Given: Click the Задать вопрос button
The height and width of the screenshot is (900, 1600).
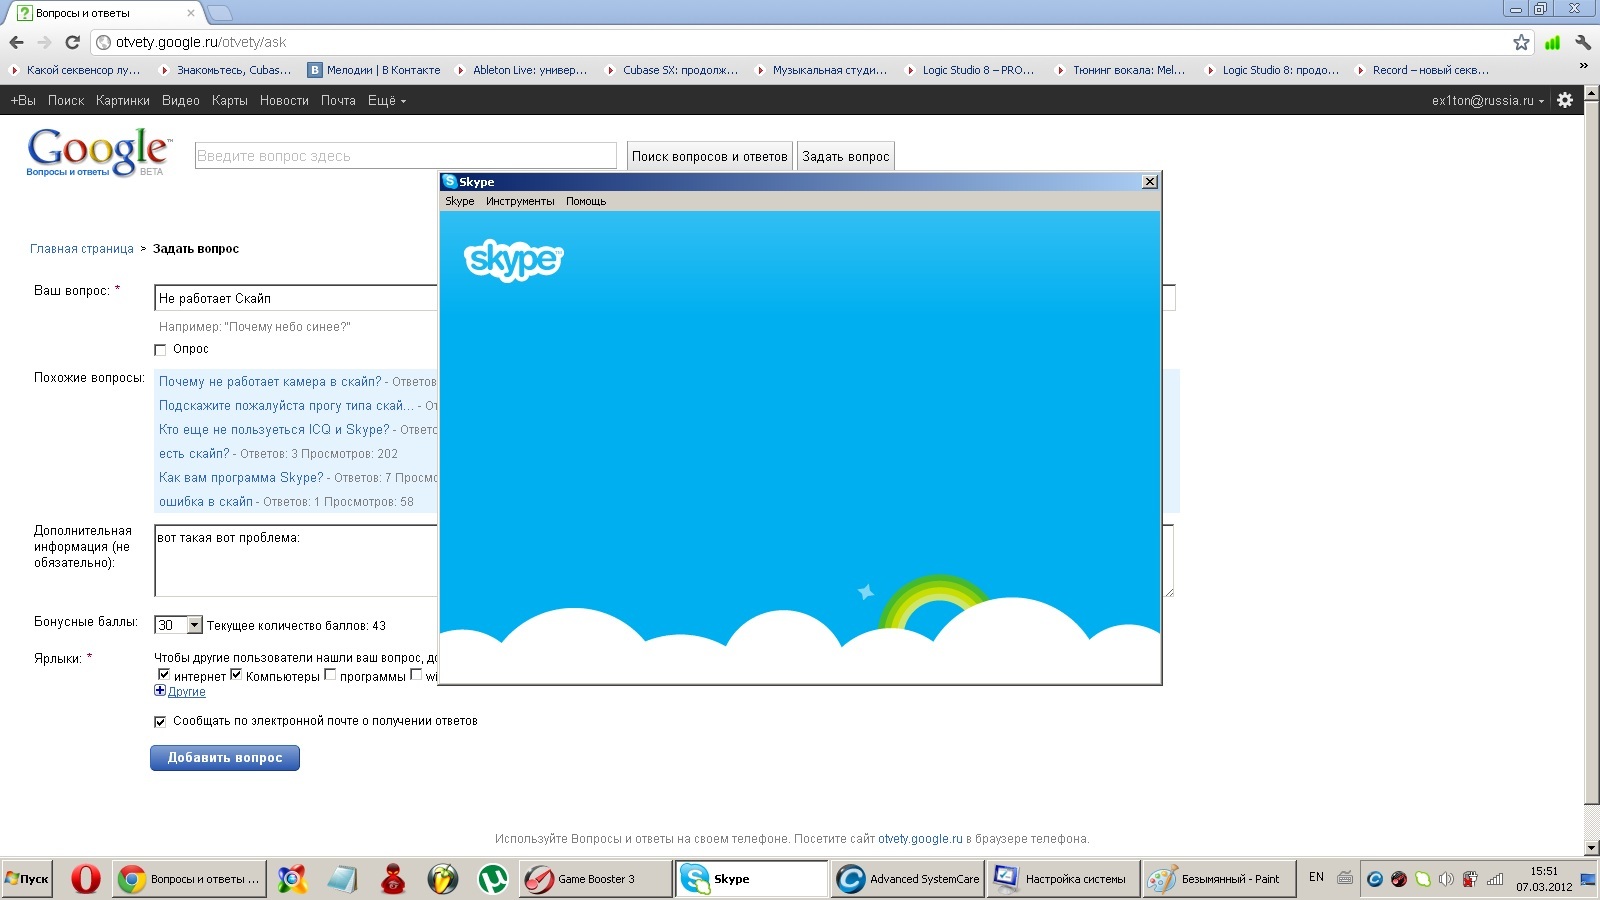Looking at the screenshot, I should coord(846,156).
